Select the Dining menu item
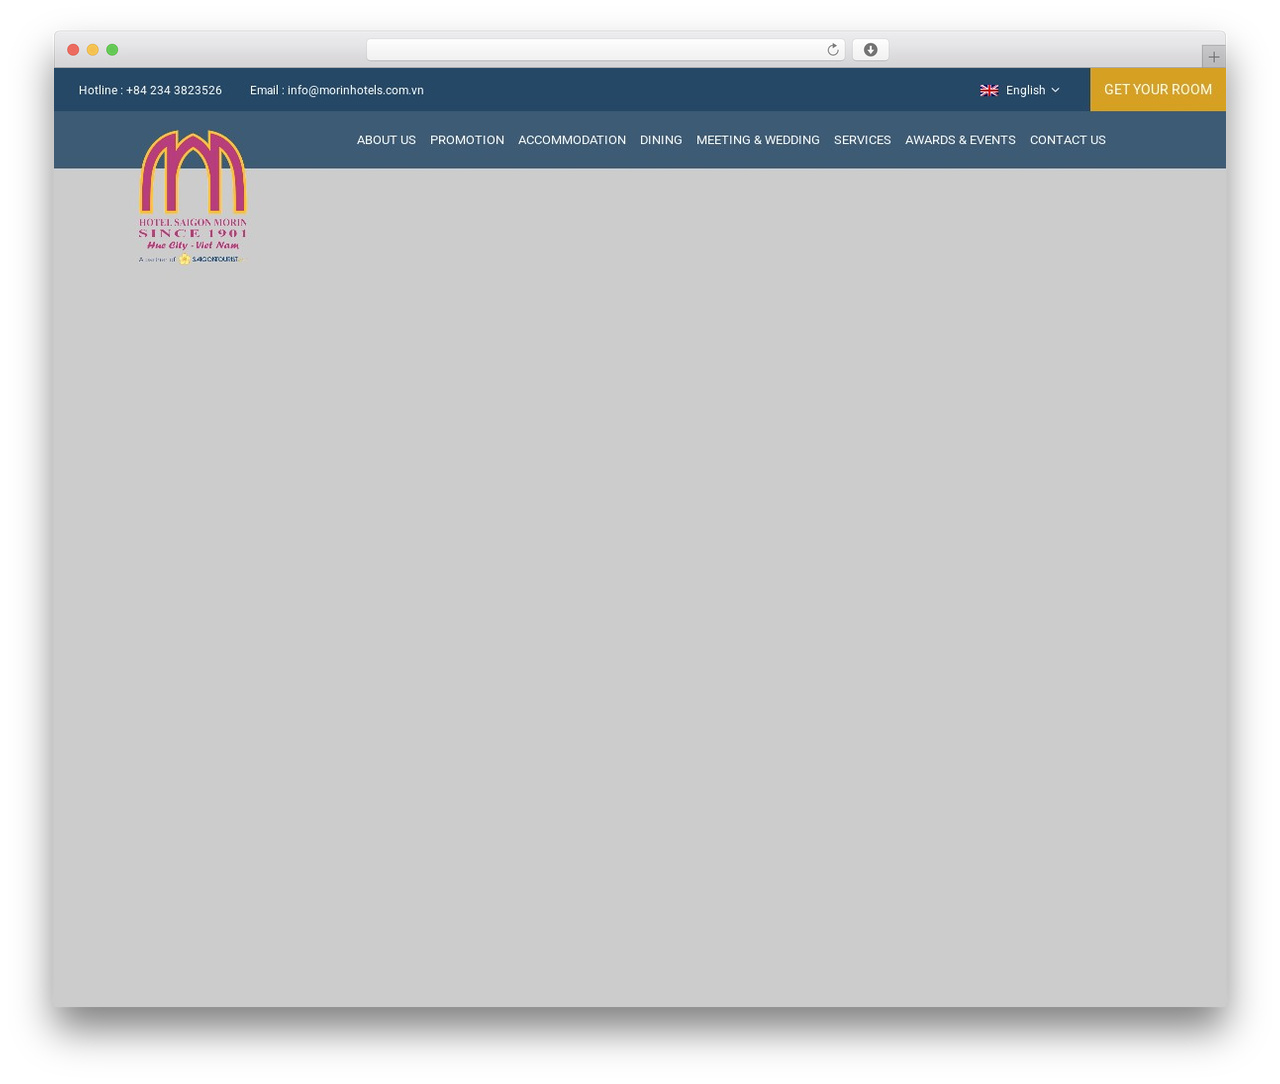Viewport: 1280px width, 1084px height. [x=661, y=140]
